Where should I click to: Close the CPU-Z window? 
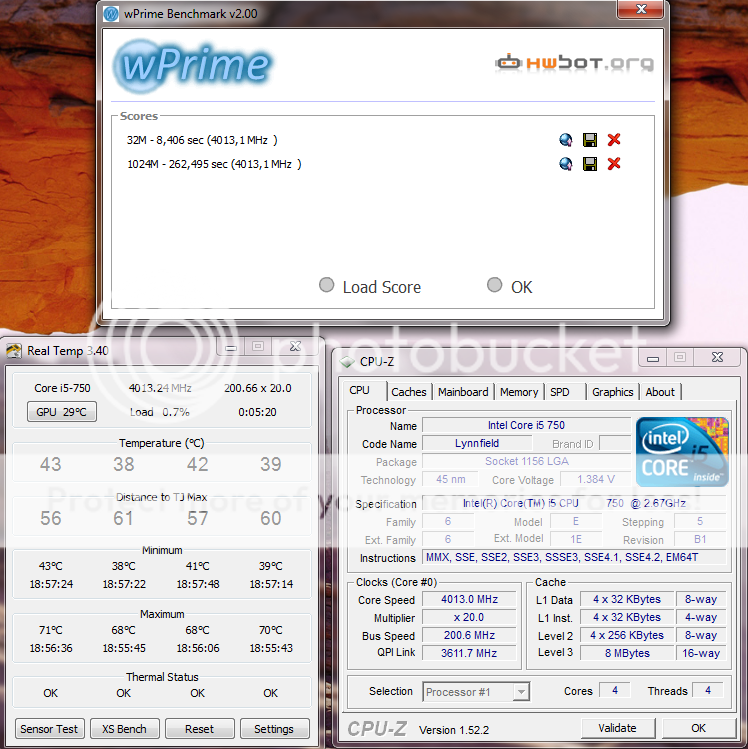[717, 357]
